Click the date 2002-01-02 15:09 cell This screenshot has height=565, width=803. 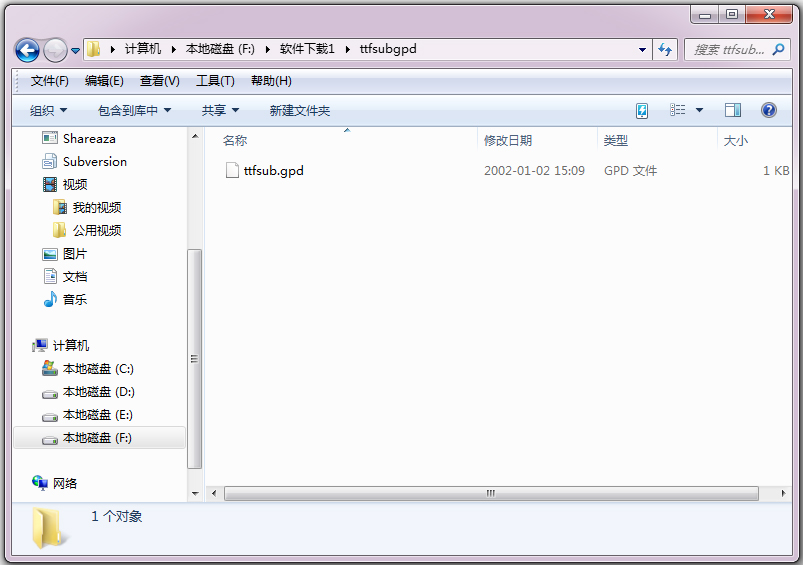(534, 171)
